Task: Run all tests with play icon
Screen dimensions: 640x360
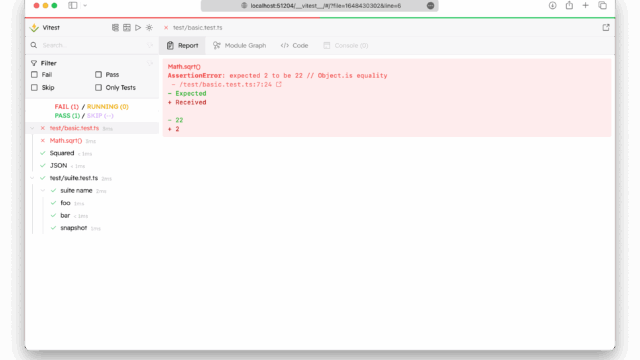Action: (138, 28)
